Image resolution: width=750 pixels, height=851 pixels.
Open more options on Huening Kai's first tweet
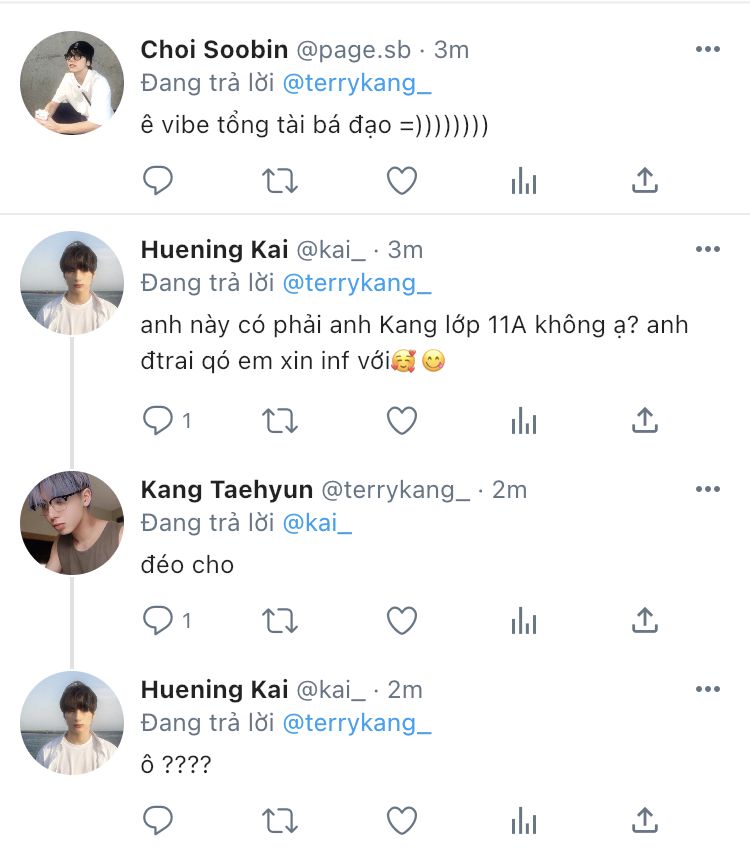[708, 249]
